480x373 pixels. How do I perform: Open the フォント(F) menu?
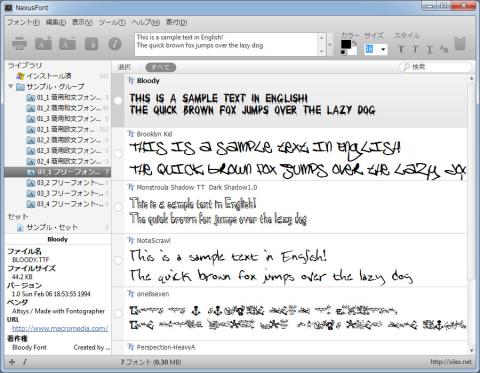point(23,22)
